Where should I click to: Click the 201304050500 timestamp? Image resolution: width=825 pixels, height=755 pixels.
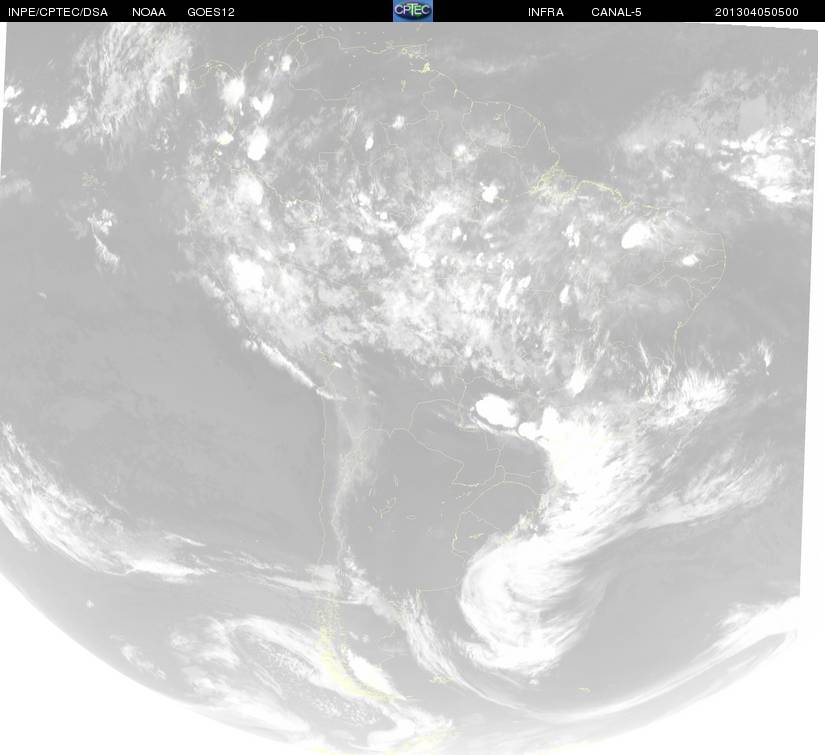click(x=757, y=12)
